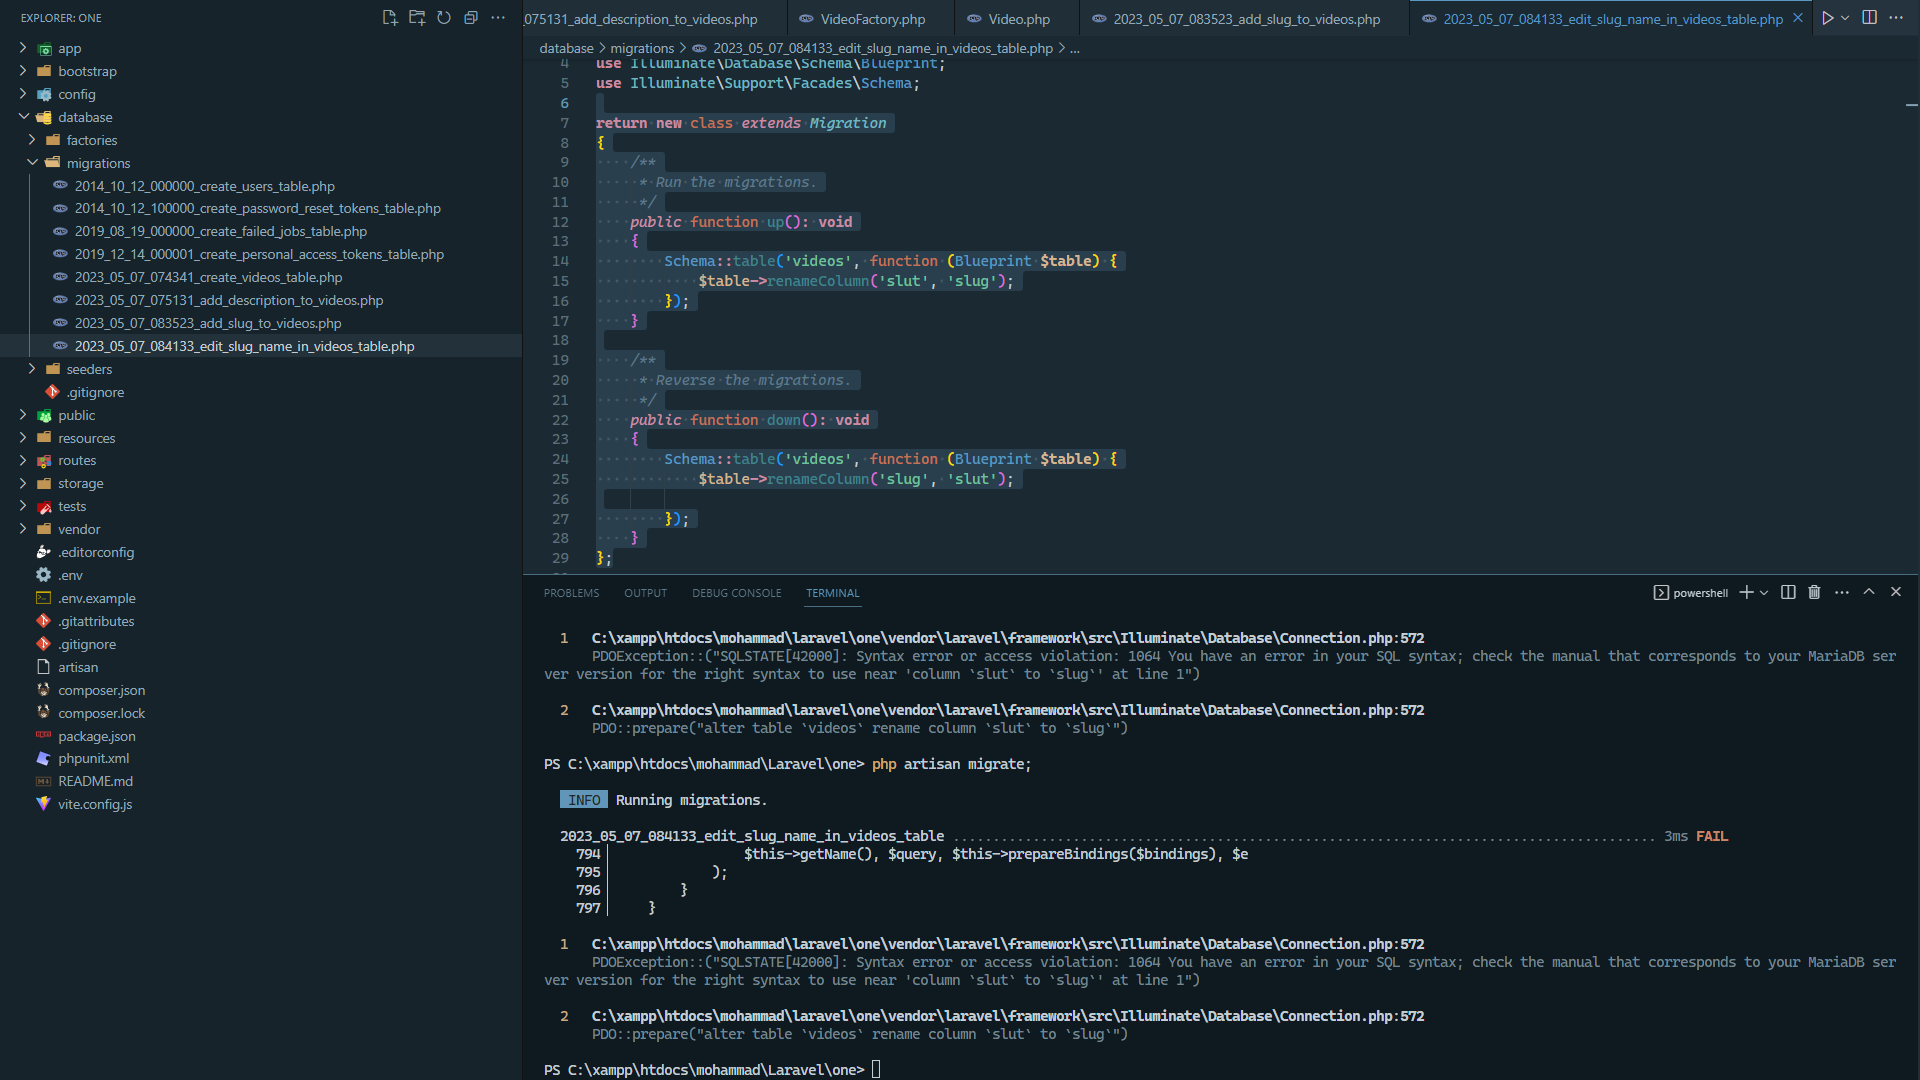Click the migrations breadcrumb segment
The image size is (1920, 1080).
(642, 48)
